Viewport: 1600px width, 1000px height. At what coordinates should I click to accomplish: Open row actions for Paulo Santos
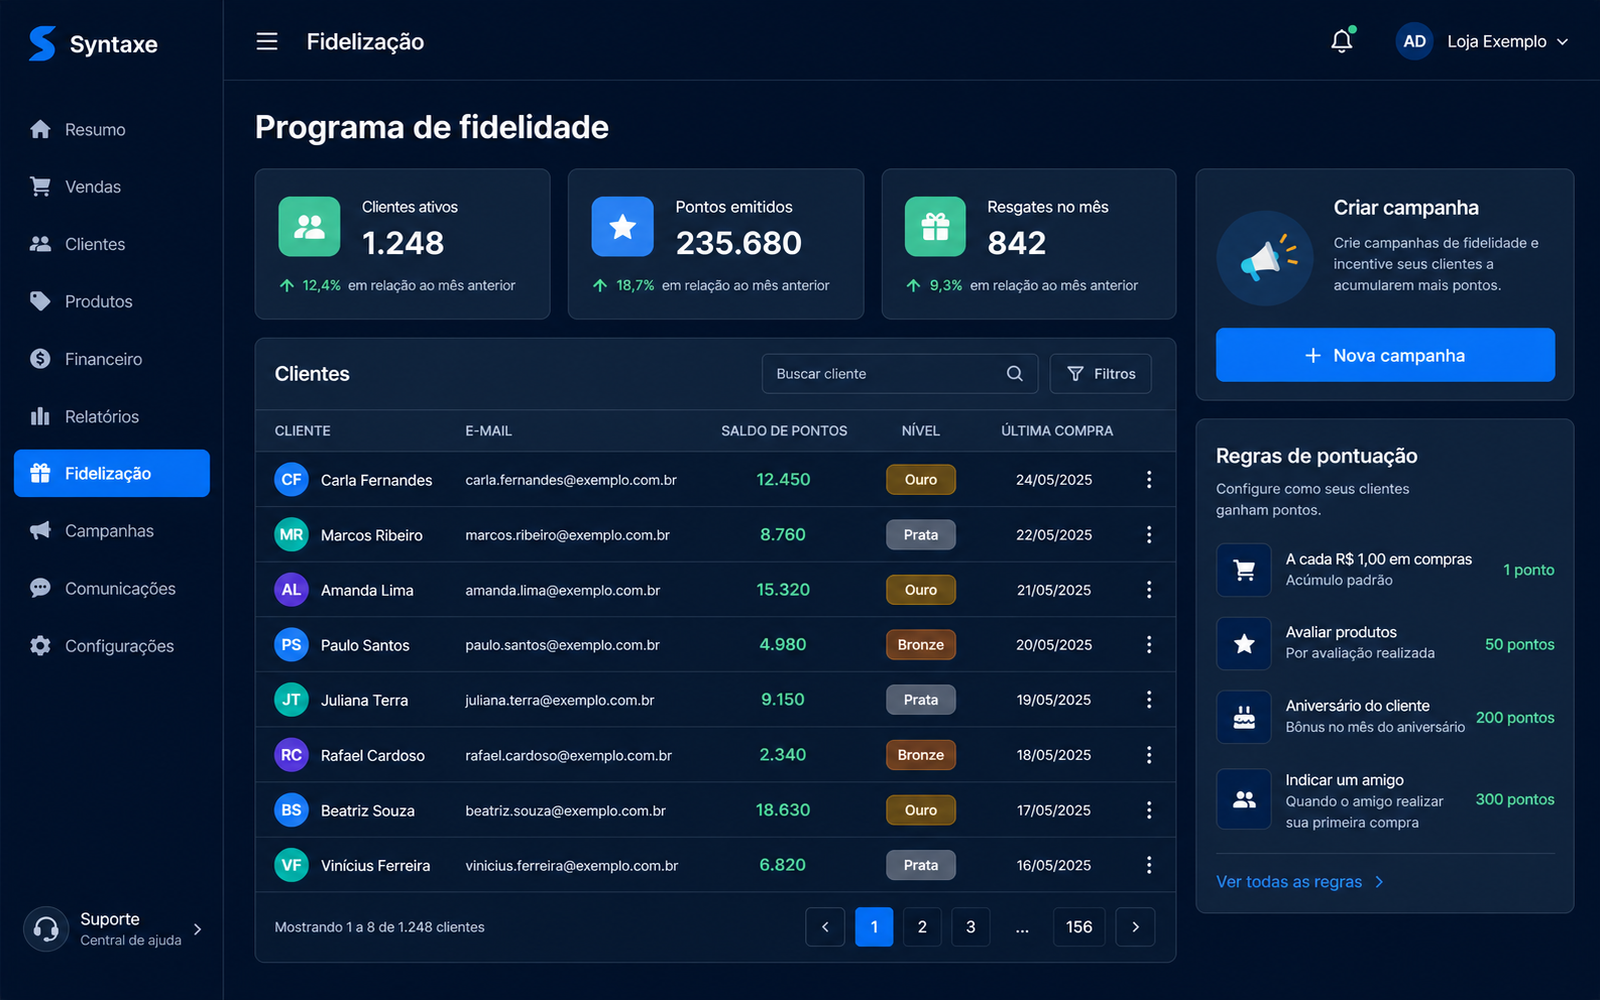tap(1149, 645)
